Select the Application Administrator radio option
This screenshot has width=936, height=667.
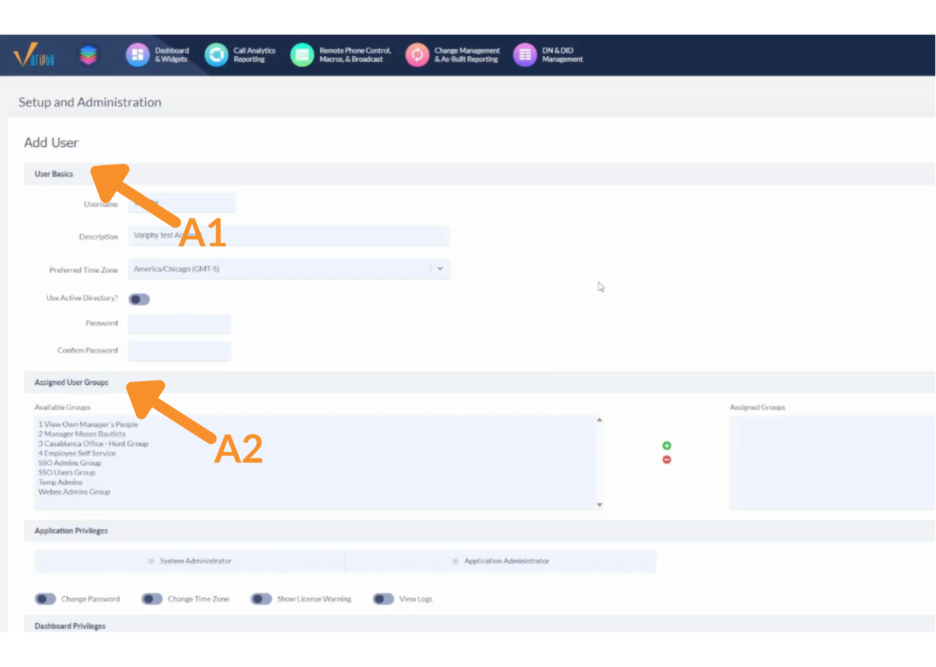tap(456, 562)
